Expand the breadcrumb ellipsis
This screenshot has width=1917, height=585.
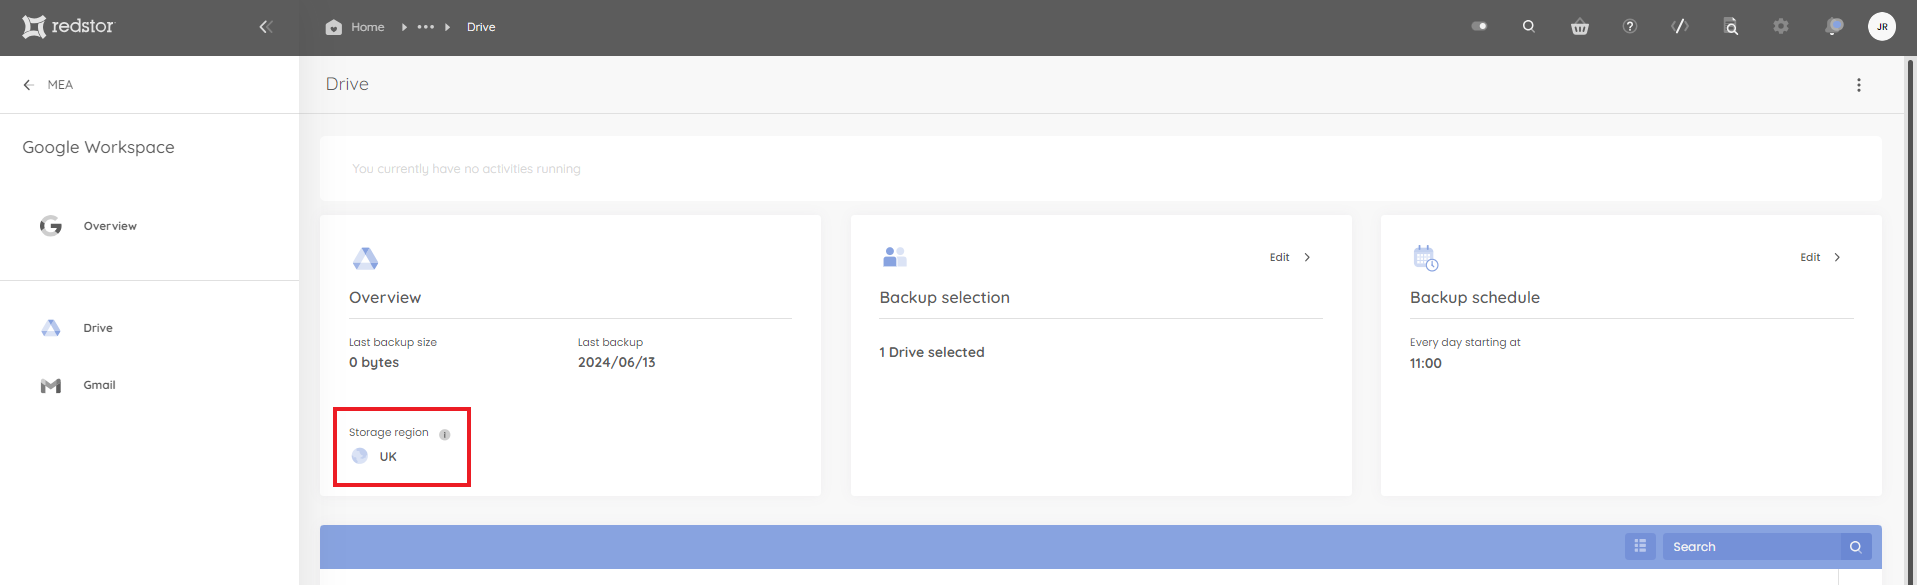tap(426, 27)
